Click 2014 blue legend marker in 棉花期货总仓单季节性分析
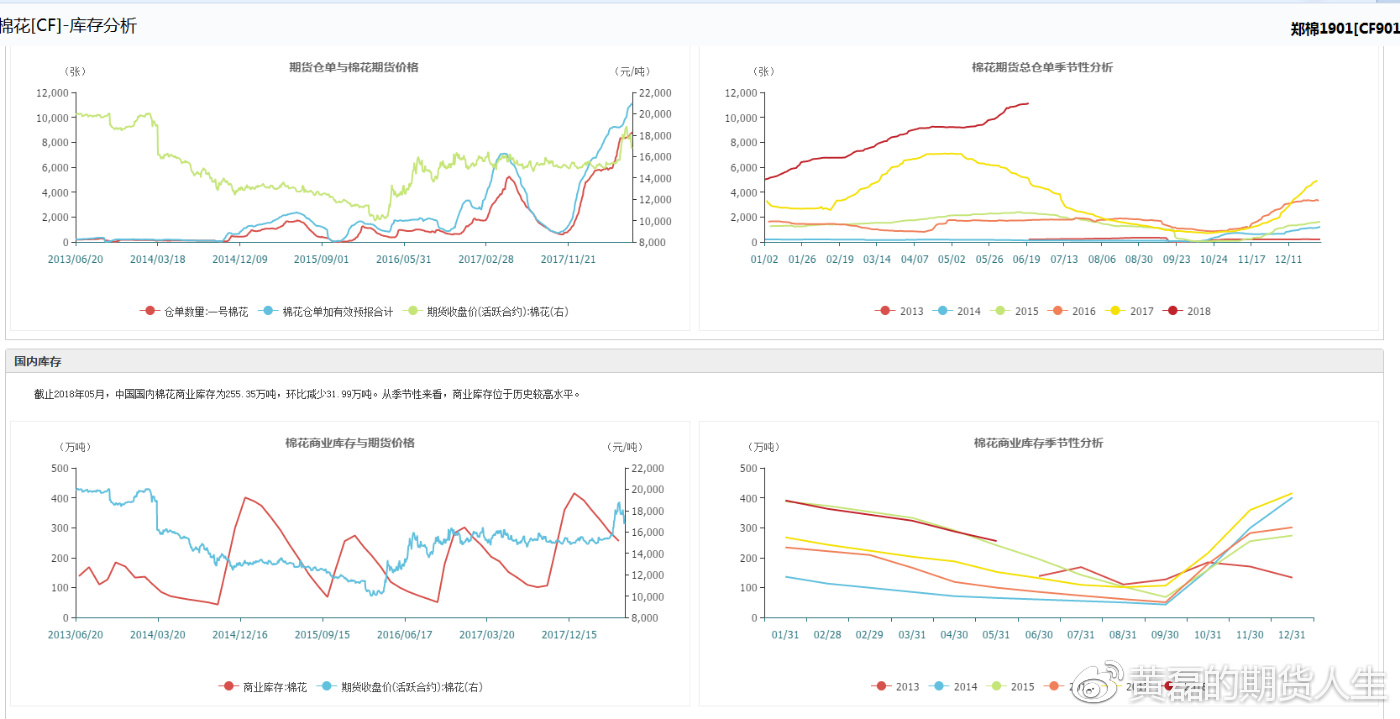Viewport: 1400px width, 719px height. pos(942,311)
